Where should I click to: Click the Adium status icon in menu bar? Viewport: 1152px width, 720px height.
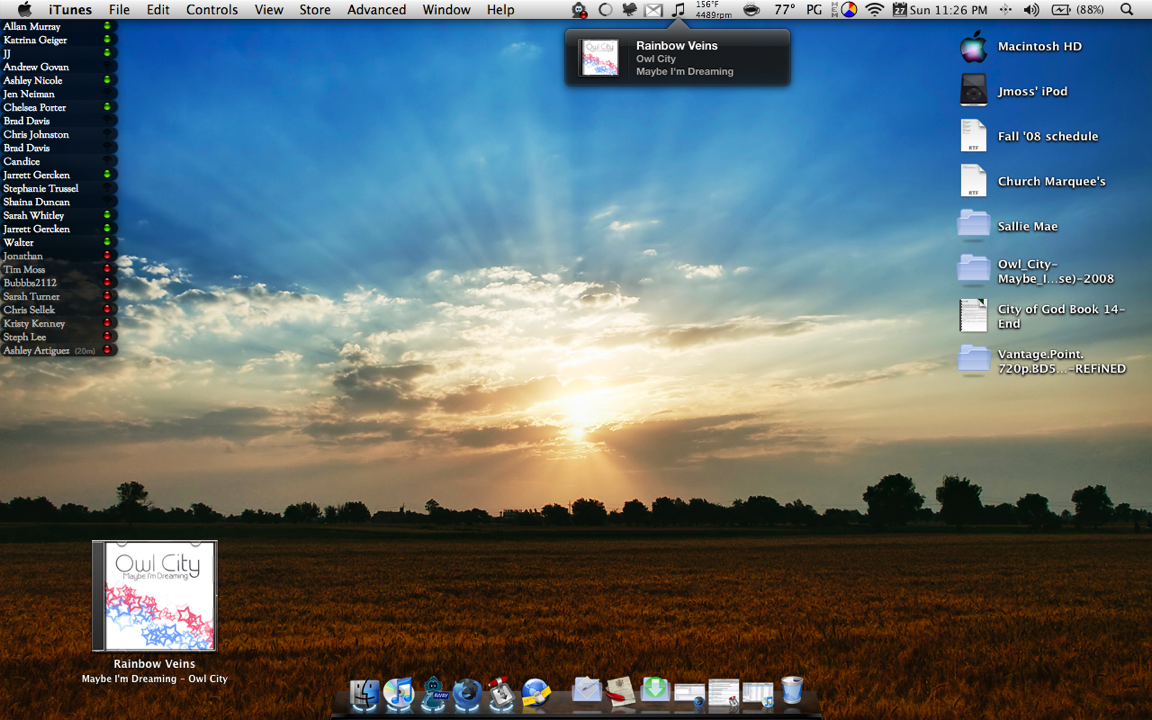pyautogui.click(x=580, y=10)
